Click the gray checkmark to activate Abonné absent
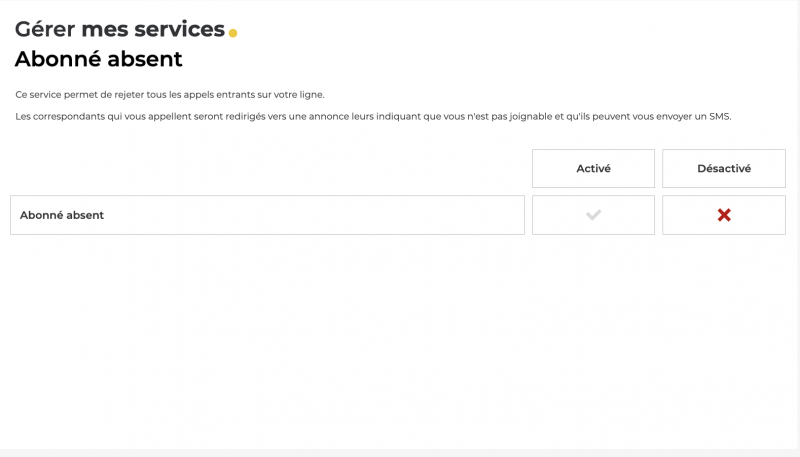Image resolution: width=800 pixels, height=457 pixels. [x=593, y=215]
